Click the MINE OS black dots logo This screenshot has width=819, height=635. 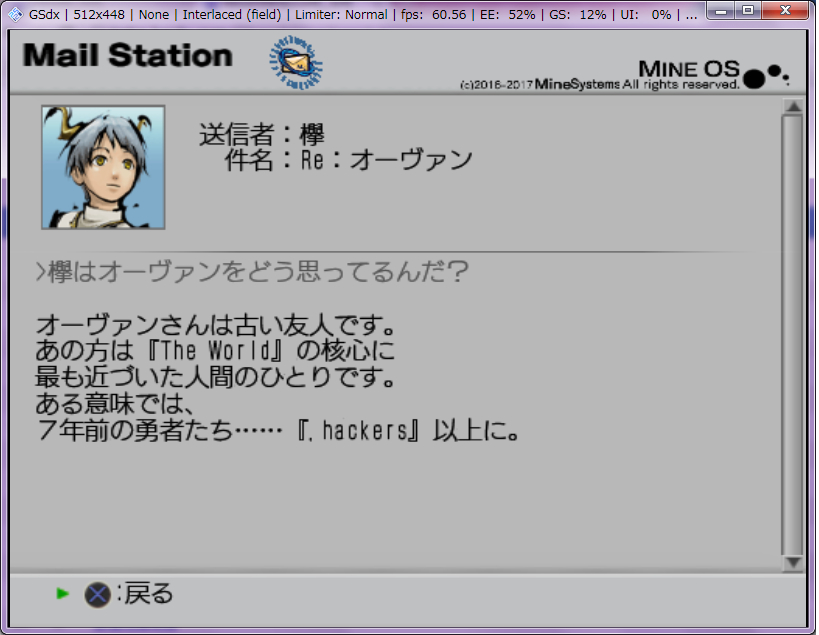(766, 76)
